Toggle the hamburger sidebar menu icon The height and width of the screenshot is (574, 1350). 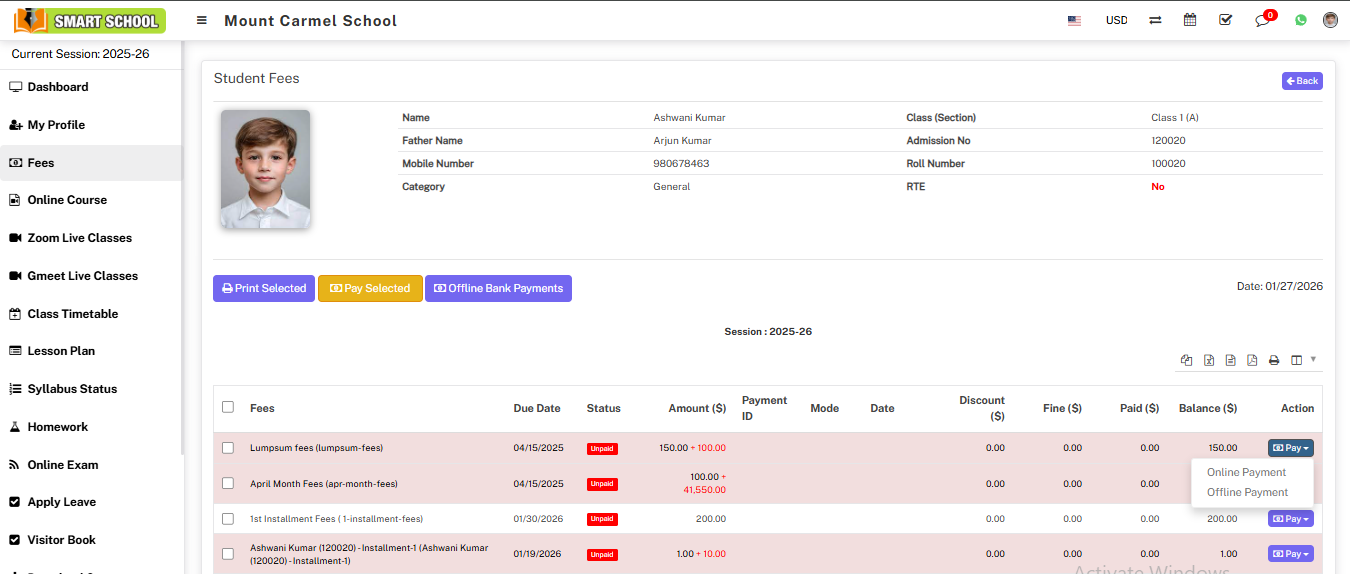[x=202, y=20]
